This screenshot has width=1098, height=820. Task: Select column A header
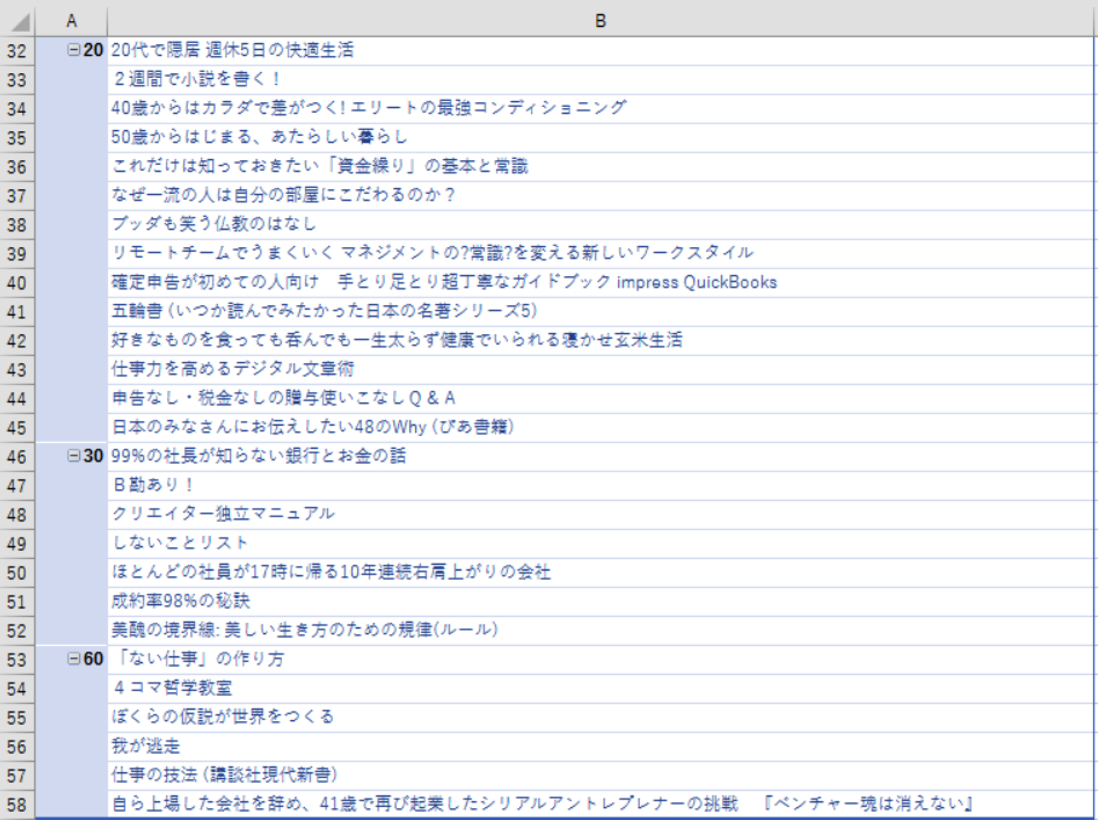coord(71,21)
